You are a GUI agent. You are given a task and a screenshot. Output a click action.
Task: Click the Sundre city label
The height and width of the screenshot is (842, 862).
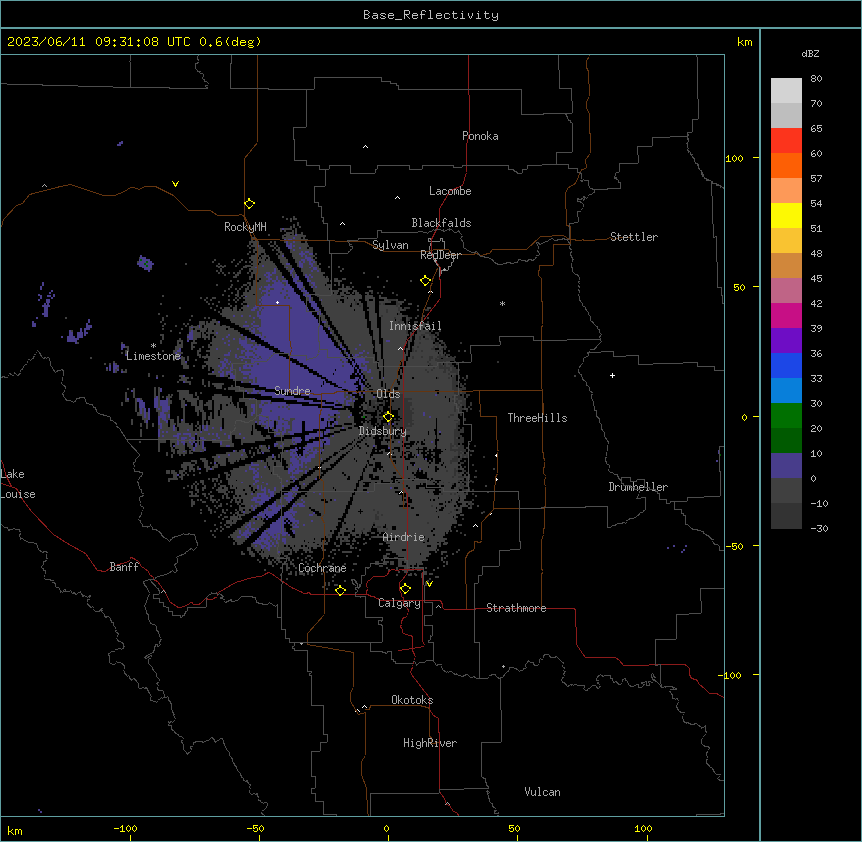pos(292,391)
